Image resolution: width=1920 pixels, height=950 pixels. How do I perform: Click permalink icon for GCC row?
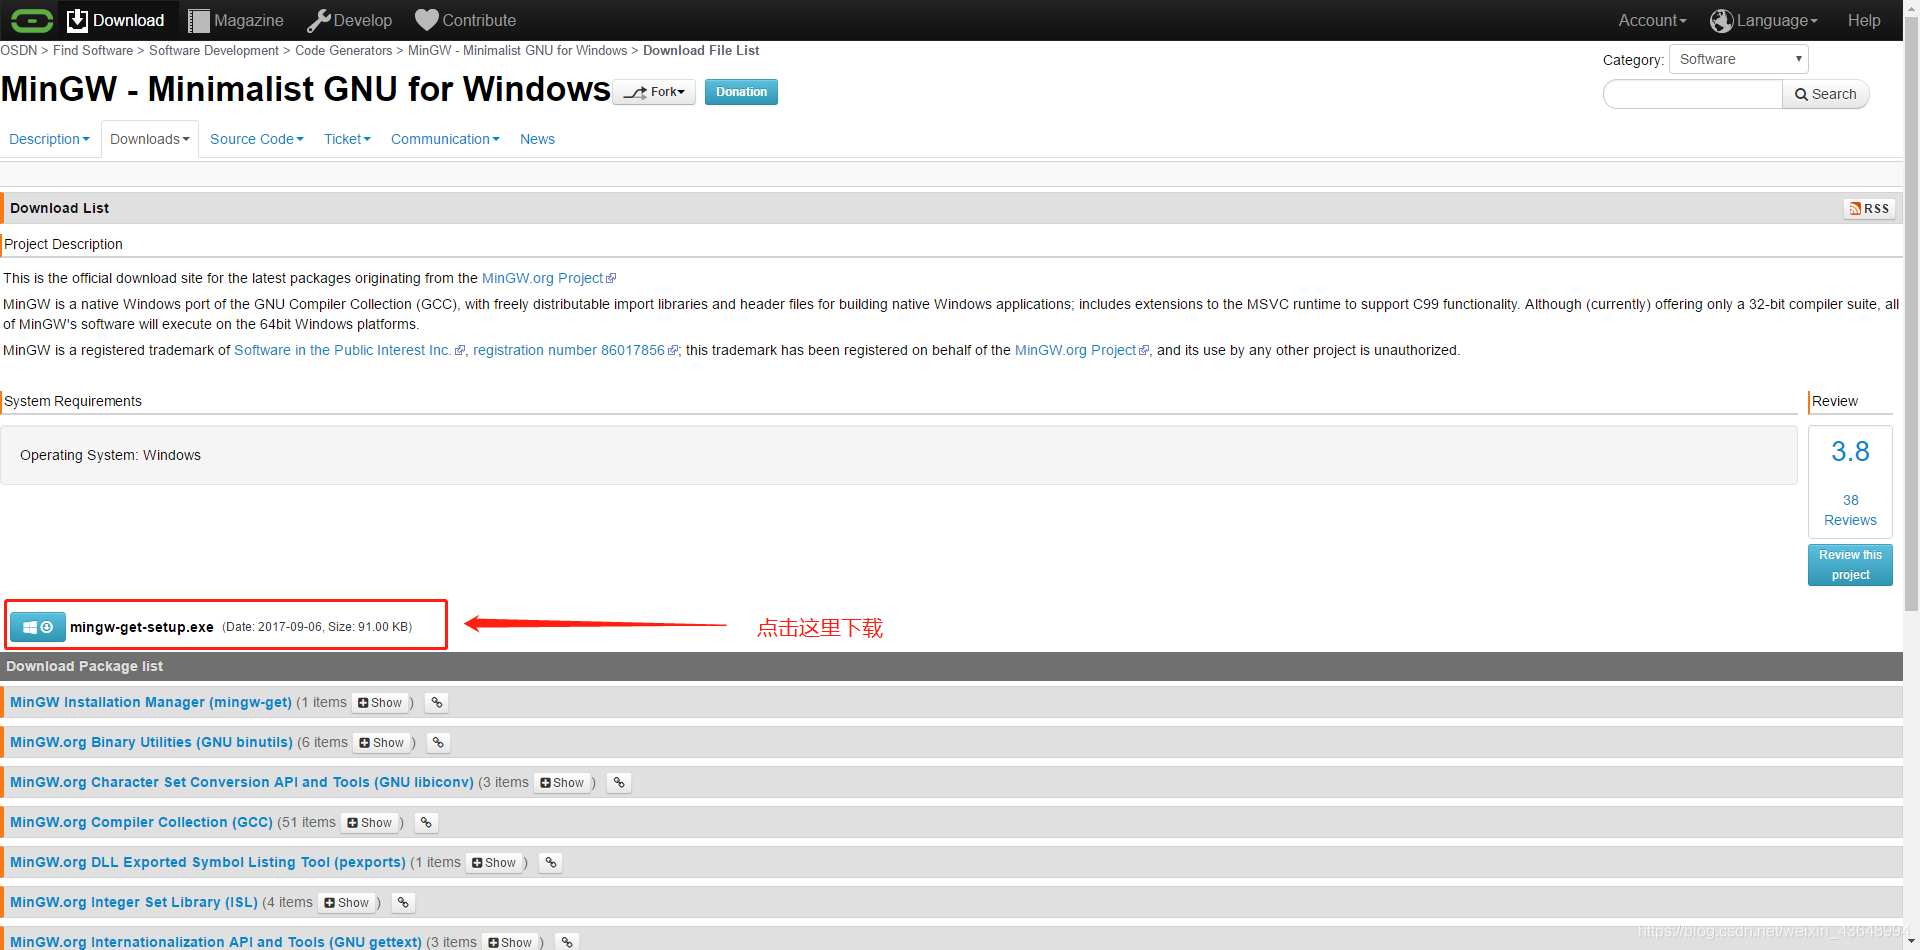pyautogui.click(x=426, y=823)
